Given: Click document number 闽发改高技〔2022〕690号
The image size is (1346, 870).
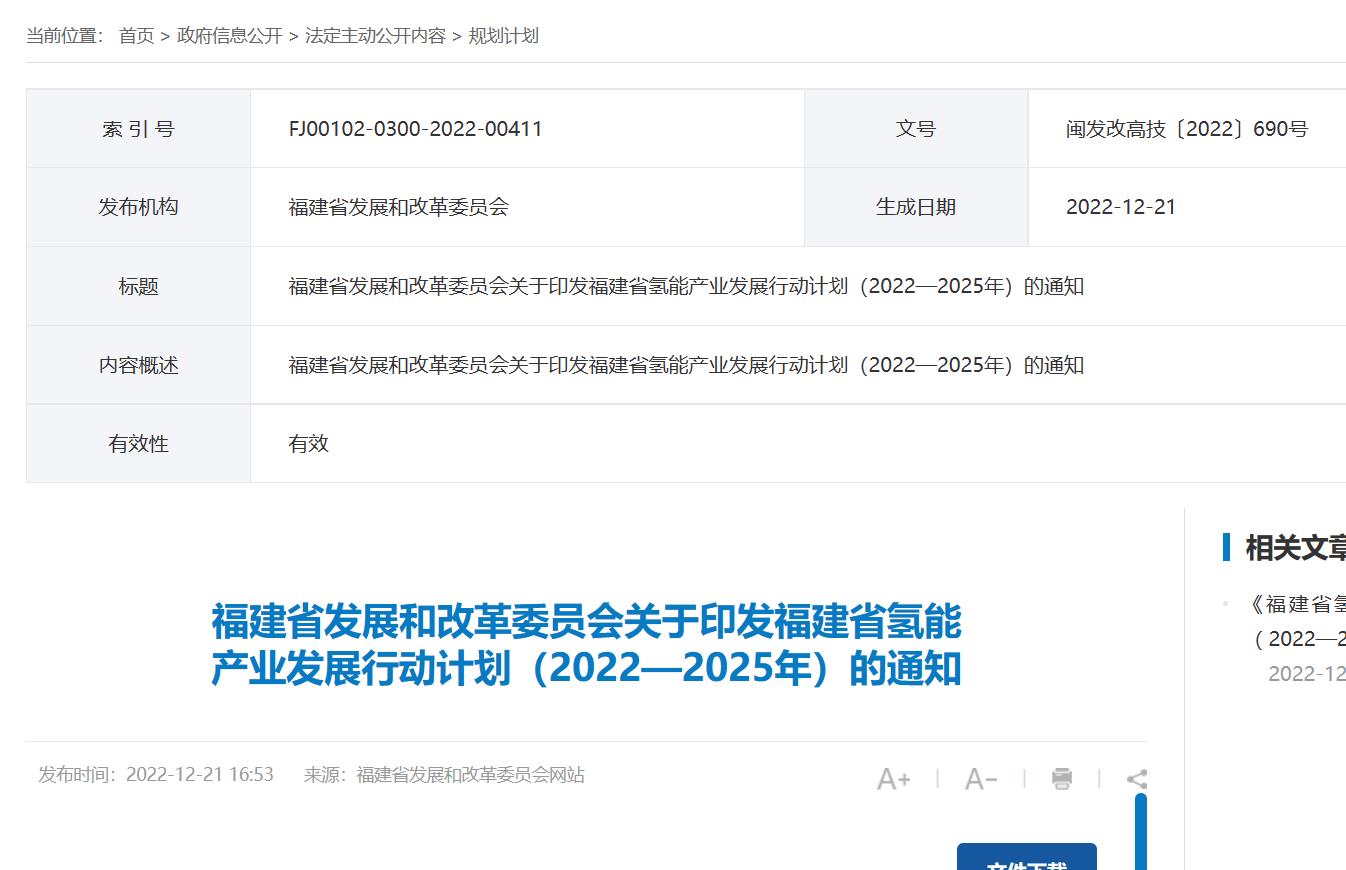Looking at the screenshot, I should coord(1186,129).
